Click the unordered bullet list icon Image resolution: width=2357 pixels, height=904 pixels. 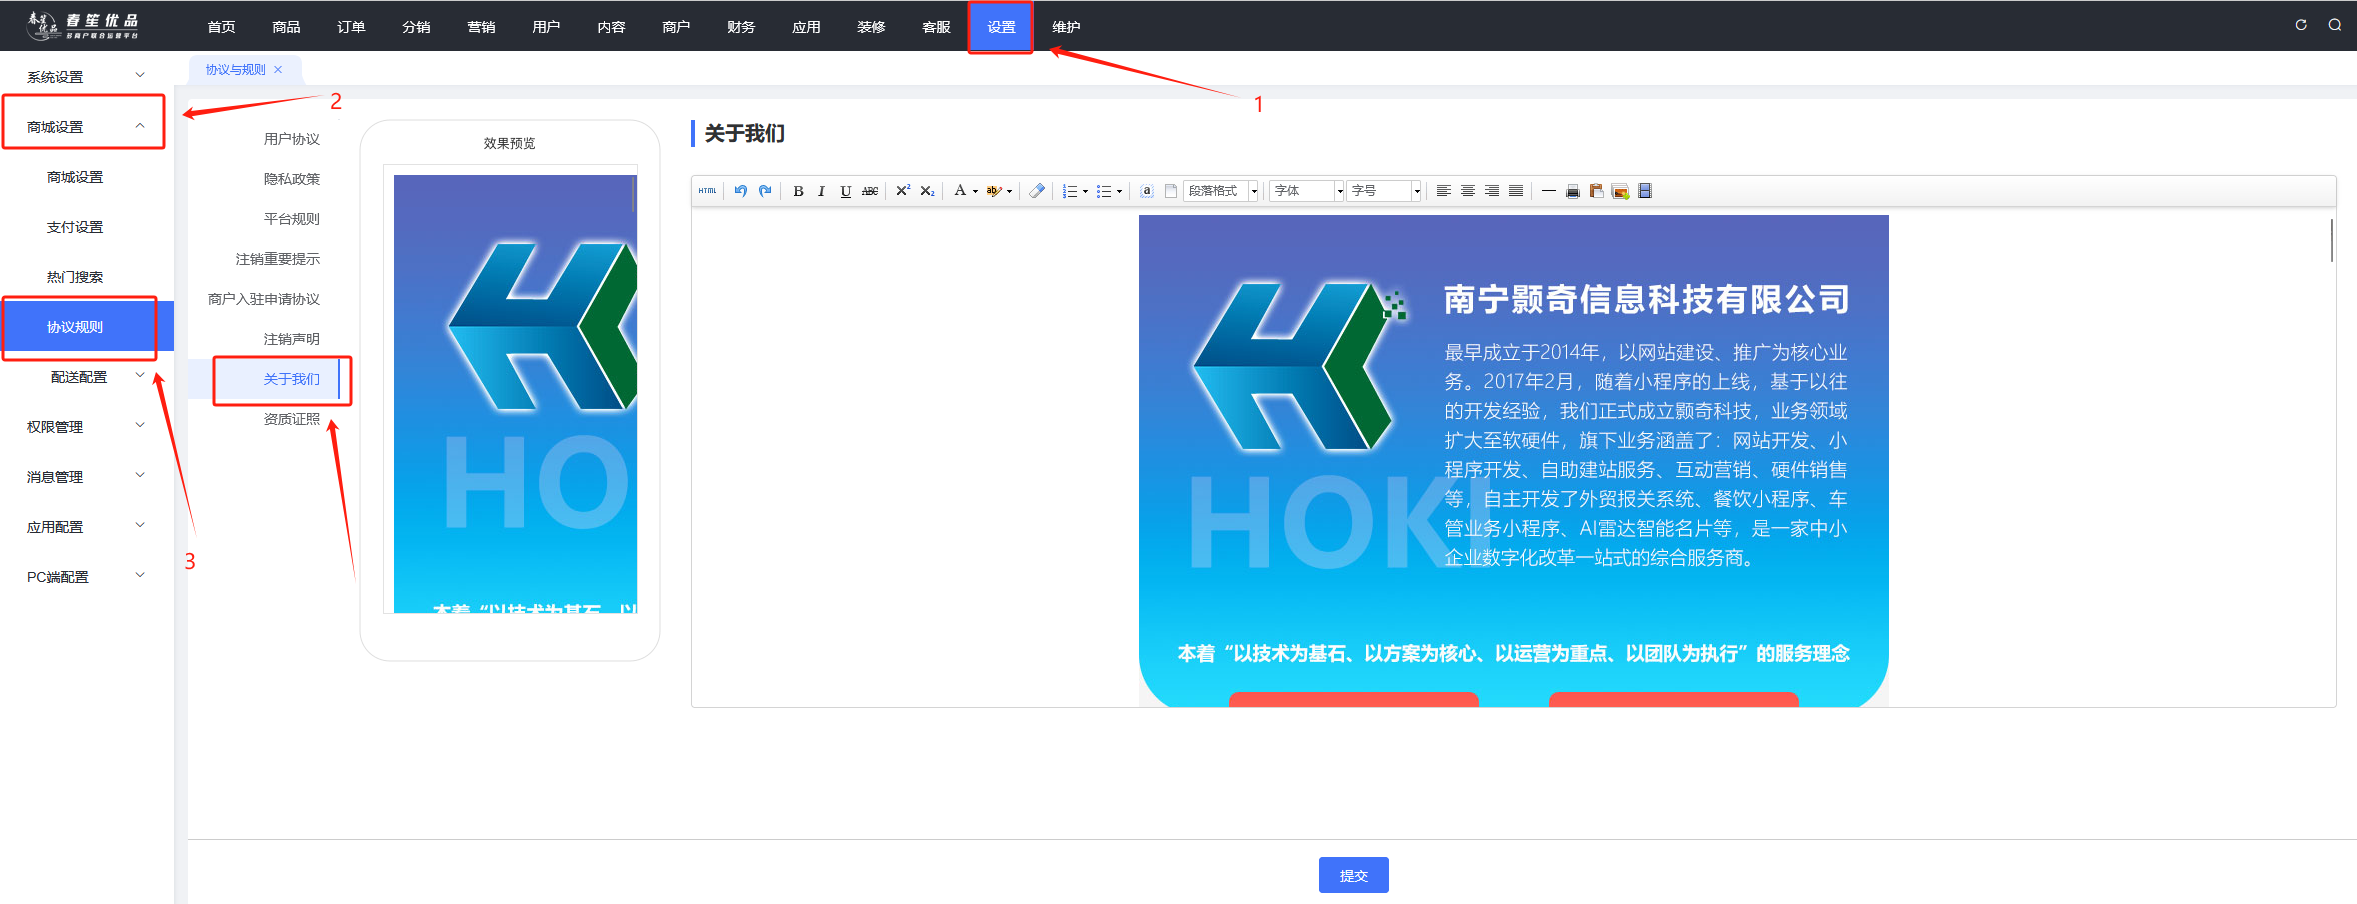point(1104,191)
